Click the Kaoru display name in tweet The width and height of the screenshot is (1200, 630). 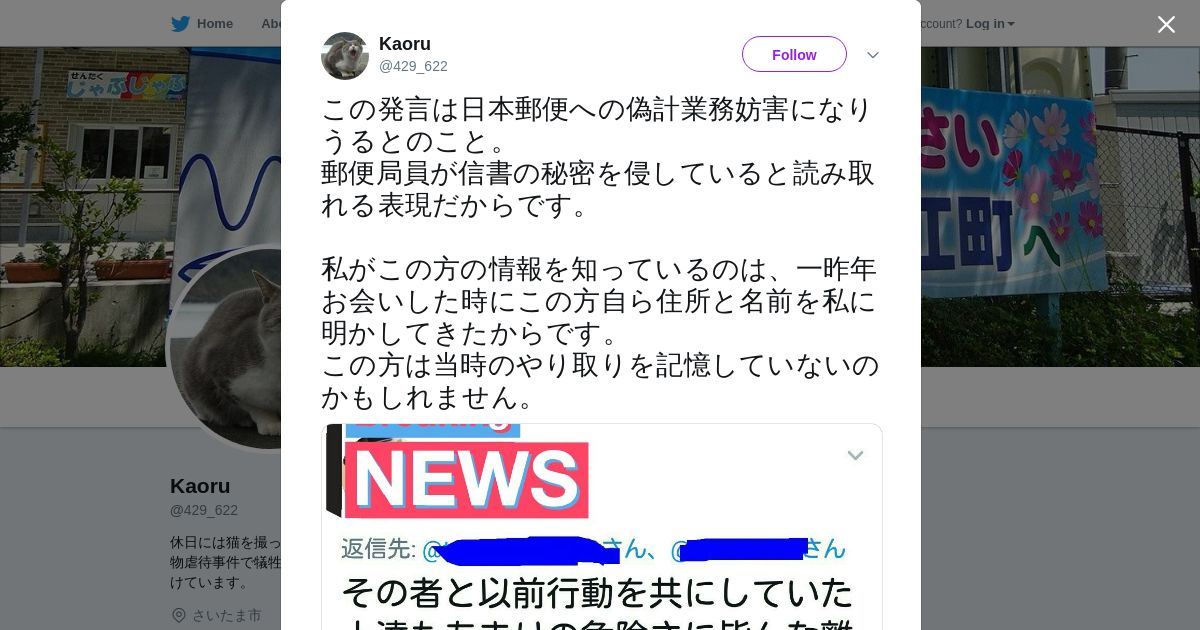tap(405, 44)
